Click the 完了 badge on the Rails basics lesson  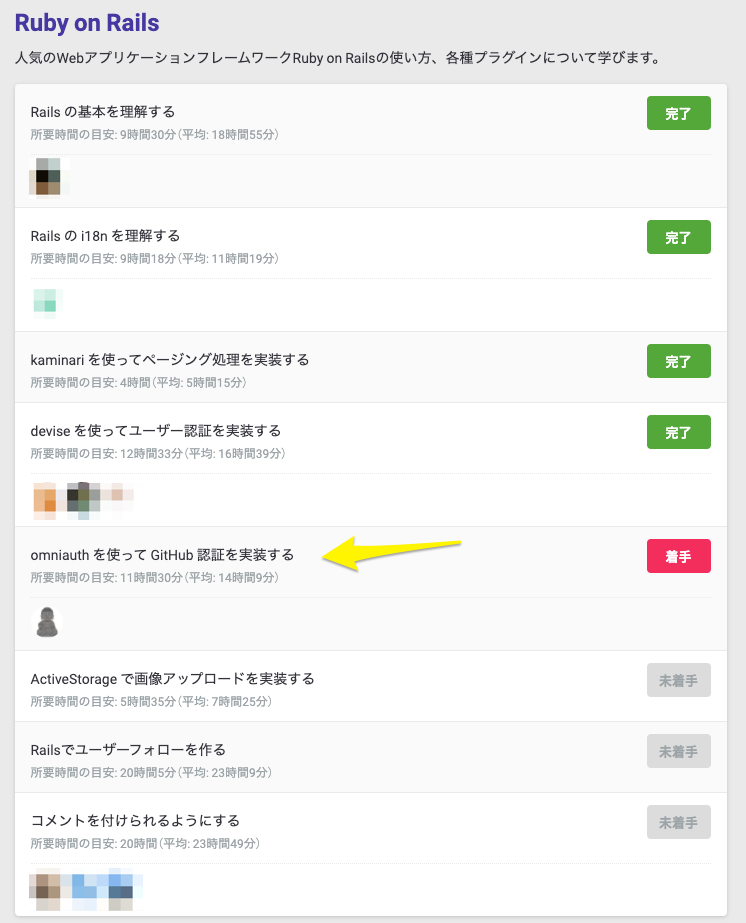(x=679, y=113)
